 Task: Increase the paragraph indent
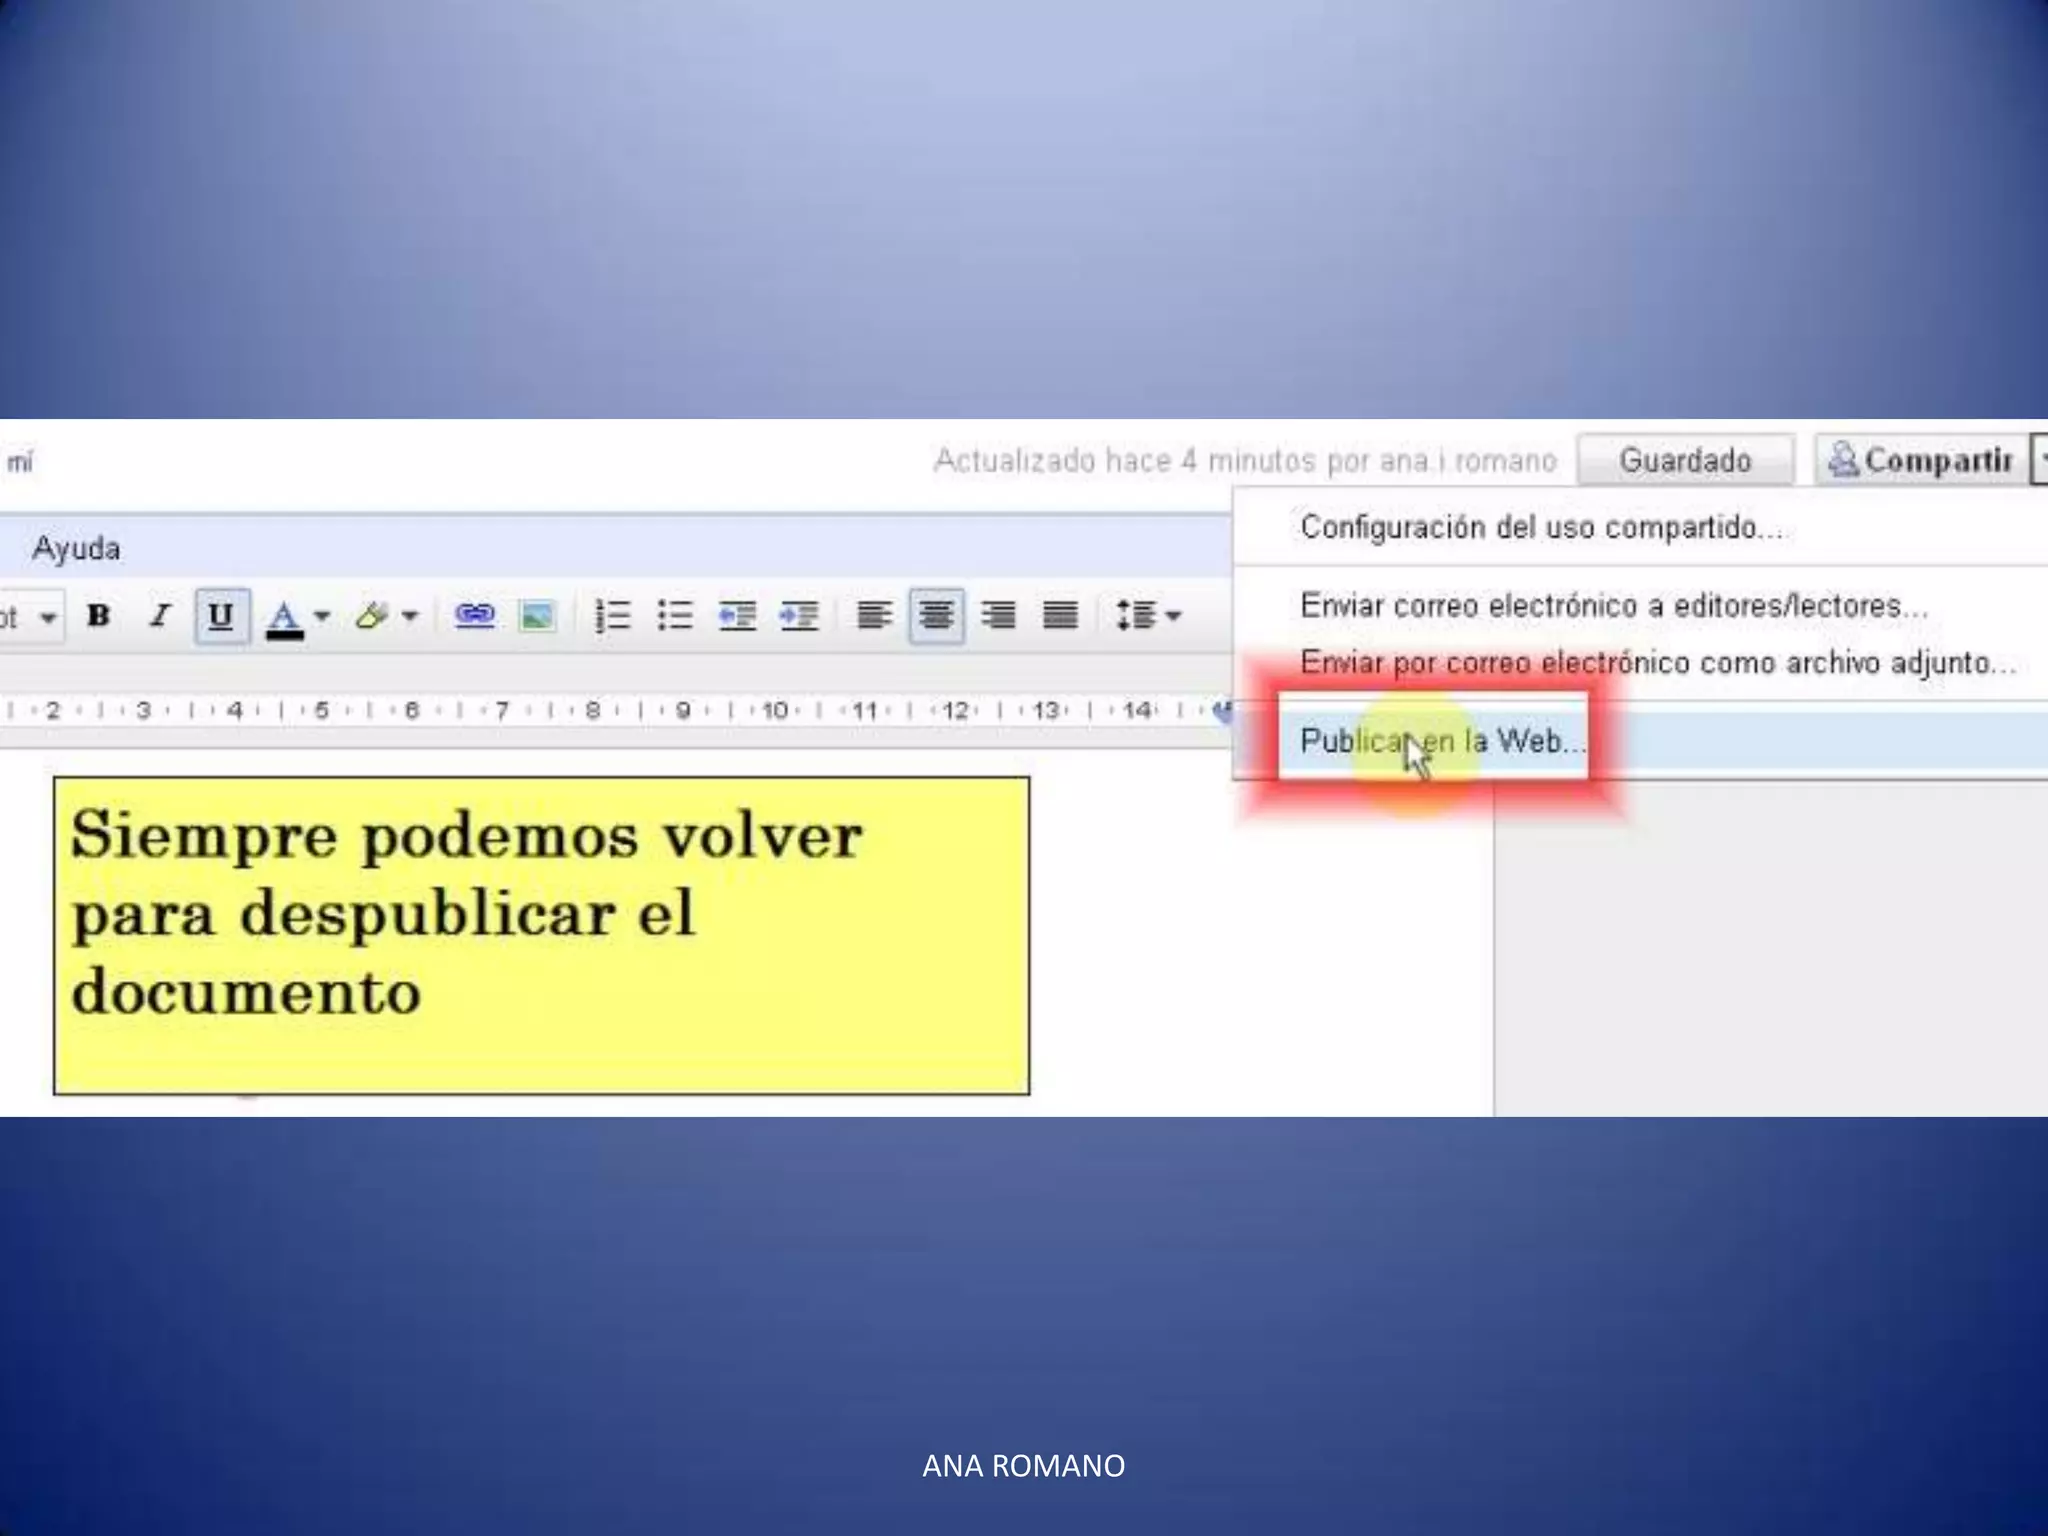pos(799,615)
